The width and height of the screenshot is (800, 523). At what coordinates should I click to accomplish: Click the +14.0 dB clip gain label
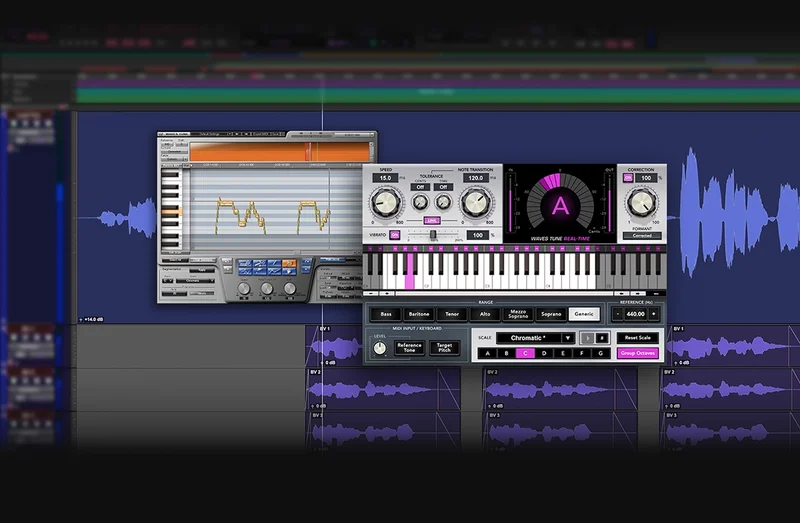coord(92,319)
